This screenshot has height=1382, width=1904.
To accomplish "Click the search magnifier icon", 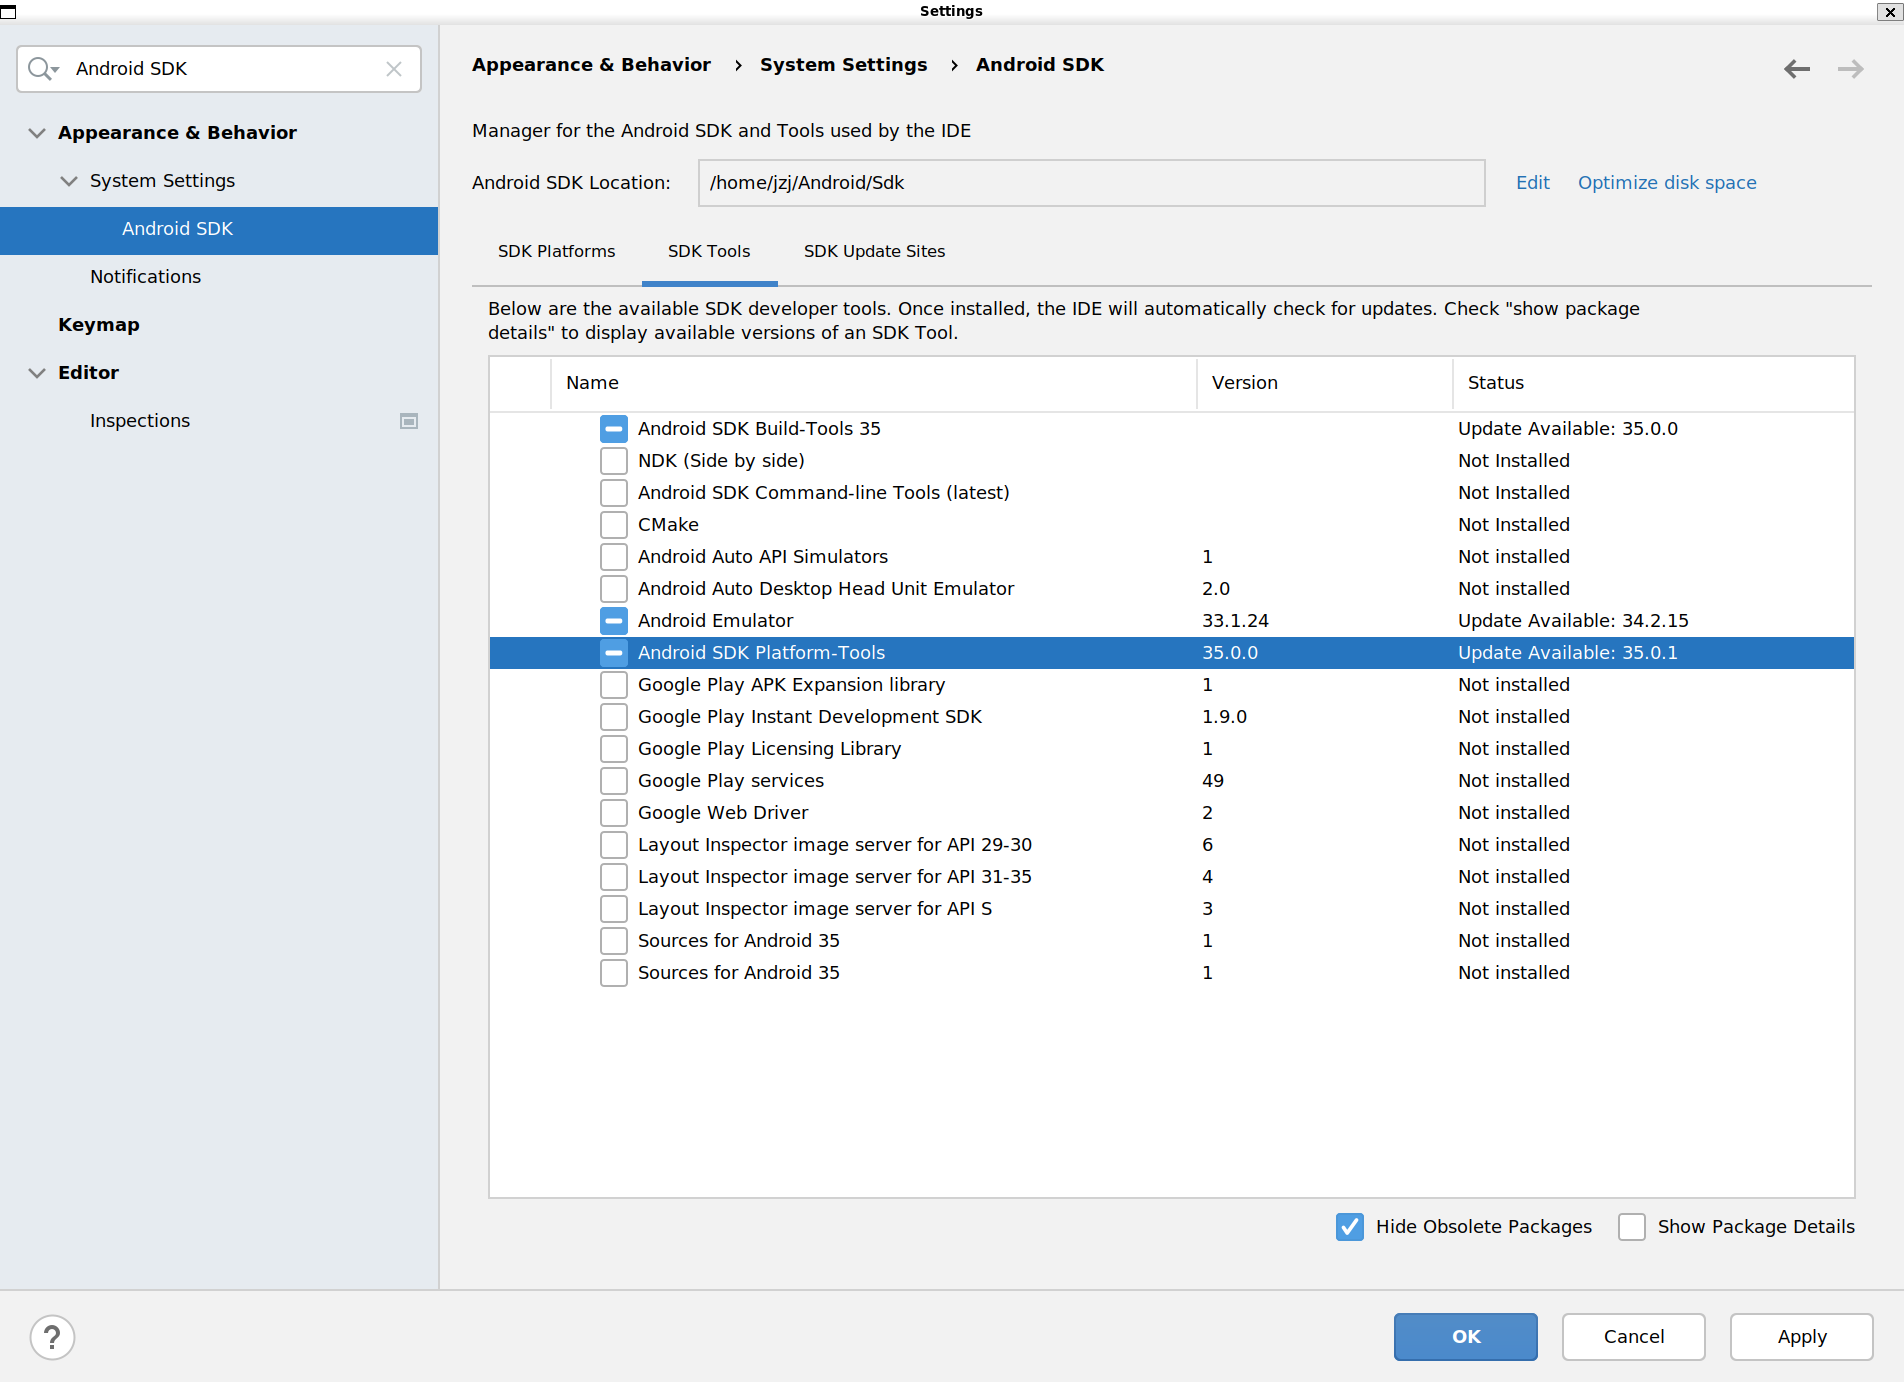I will coord(41,69).
